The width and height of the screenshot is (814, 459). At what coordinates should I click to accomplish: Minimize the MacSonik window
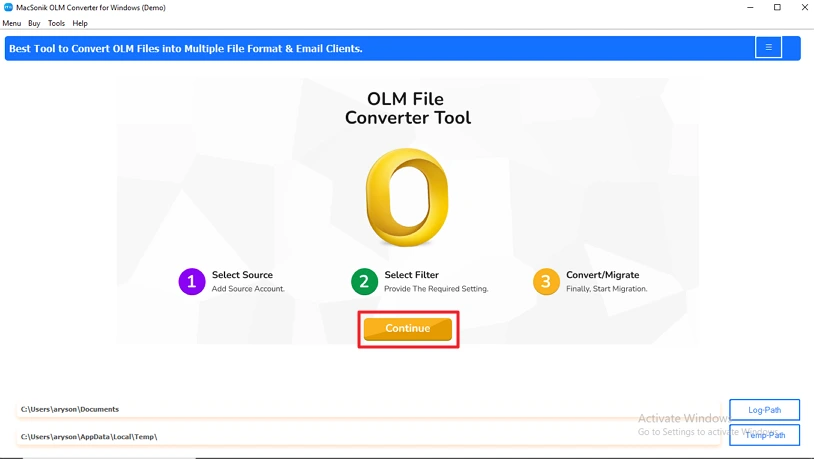click(x=750, y=7)
